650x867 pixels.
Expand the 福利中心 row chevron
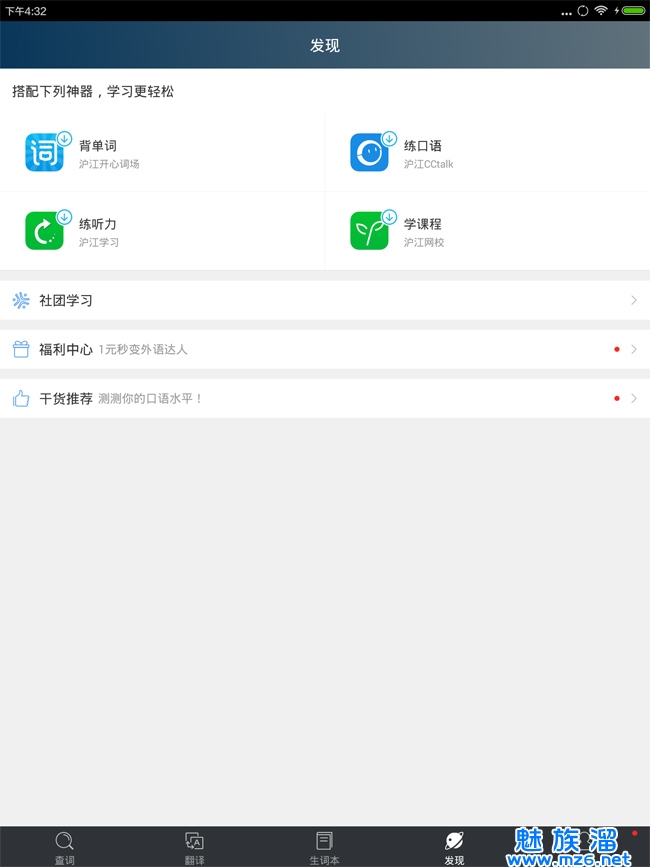(634, 349)
